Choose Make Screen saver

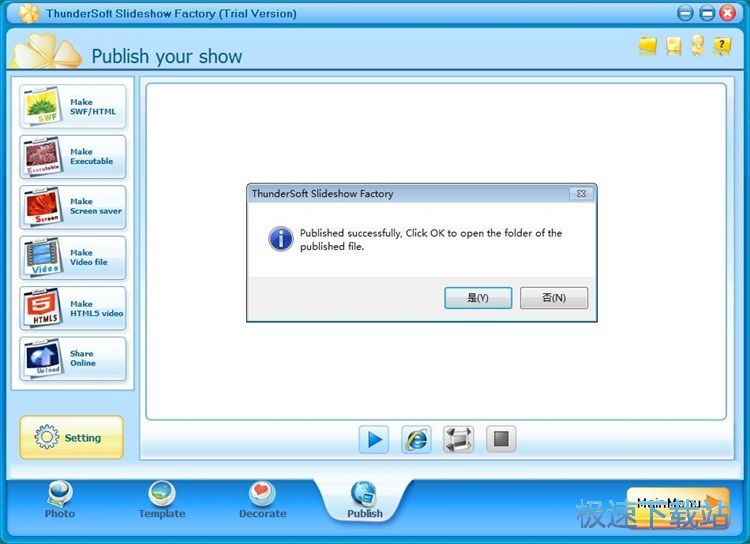click(73, 207)
